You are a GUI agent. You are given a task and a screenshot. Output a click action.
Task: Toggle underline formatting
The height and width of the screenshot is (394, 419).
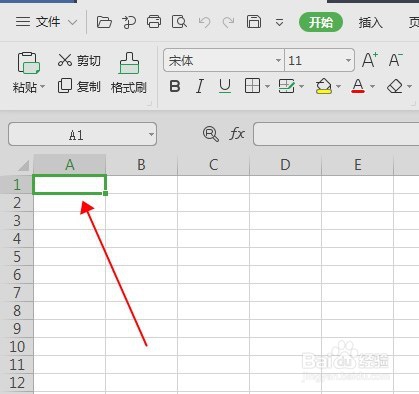click(225, 86)
